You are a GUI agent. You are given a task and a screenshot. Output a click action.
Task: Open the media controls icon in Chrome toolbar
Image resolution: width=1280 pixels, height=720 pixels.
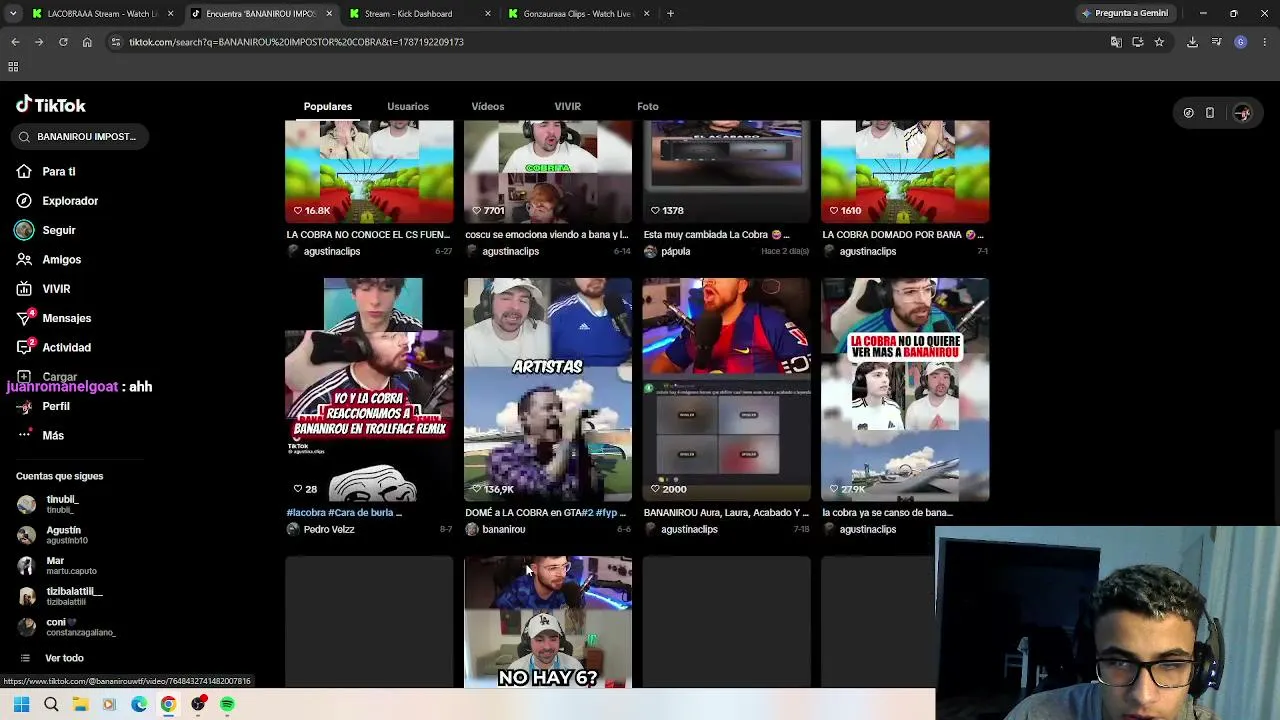tap(1216, 42)
